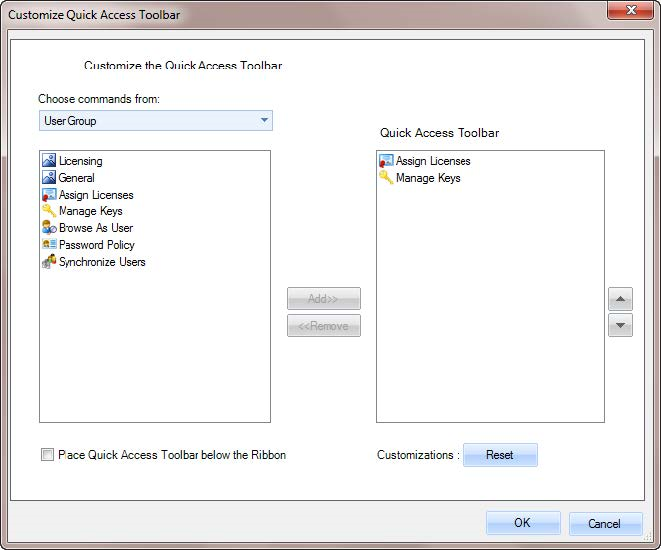
Task: Select the Synchronize Users text label
Action: click(x=102, y=262)
